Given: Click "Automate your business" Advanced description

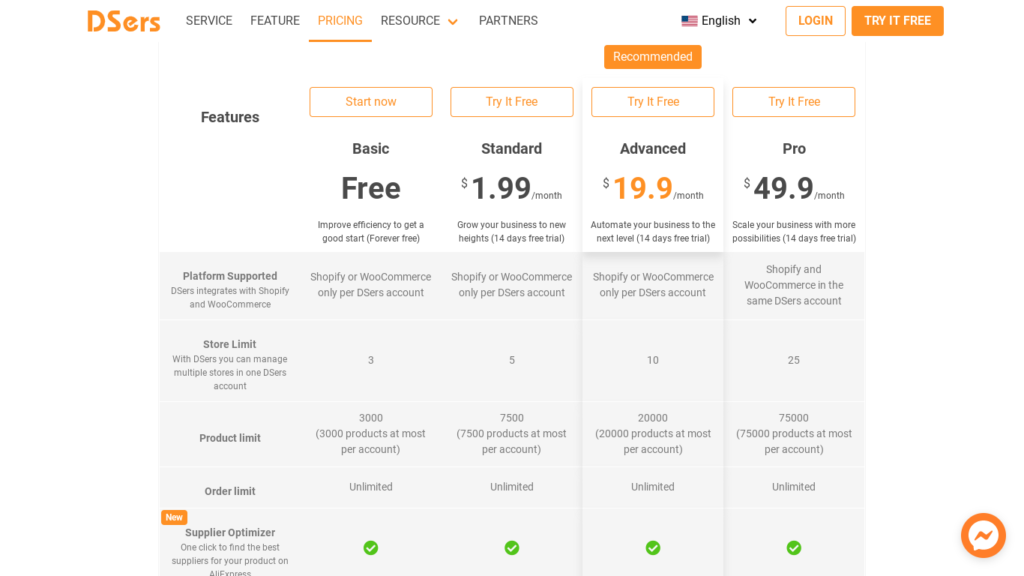Looking at the screenshot, I should click(x=652, y=232).
